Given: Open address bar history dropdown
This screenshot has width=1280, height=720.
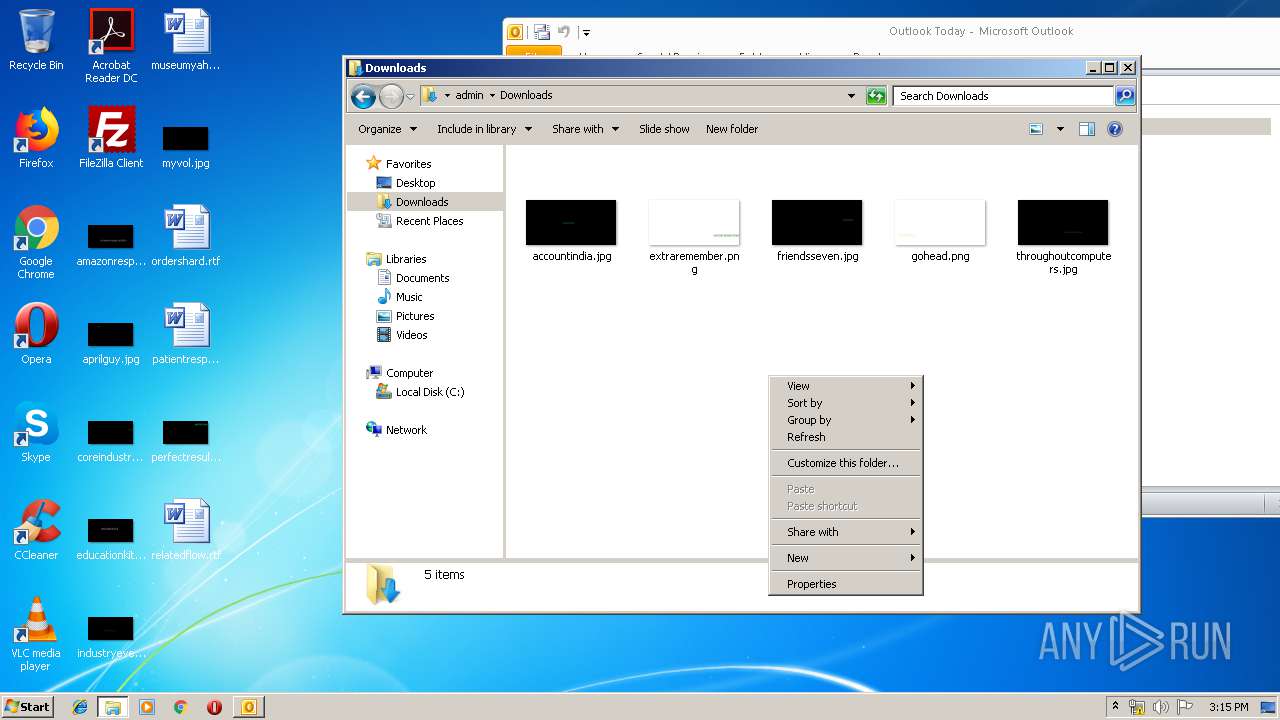Looking at the screenshot, I should [851, 96].
